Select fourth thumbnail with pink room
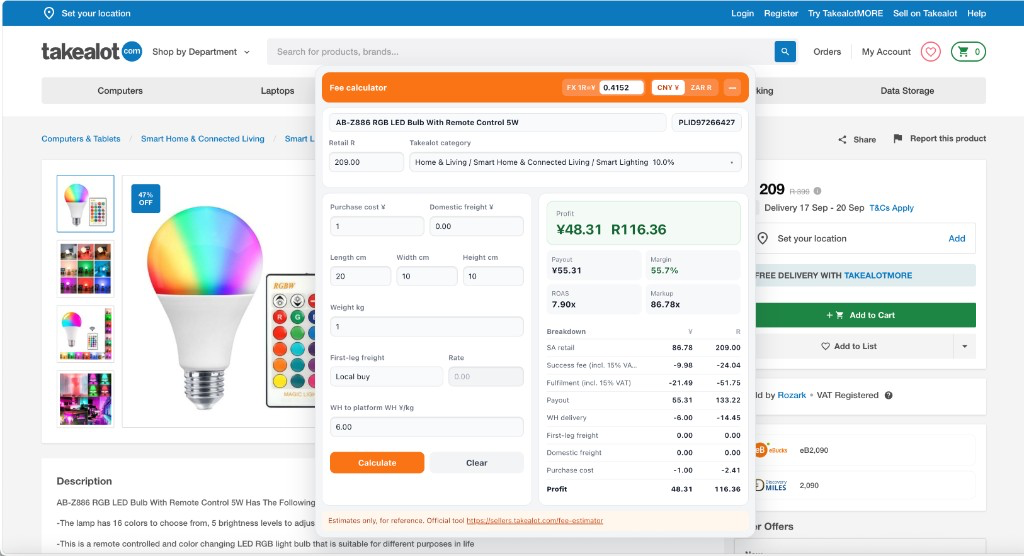 point(86,399)
